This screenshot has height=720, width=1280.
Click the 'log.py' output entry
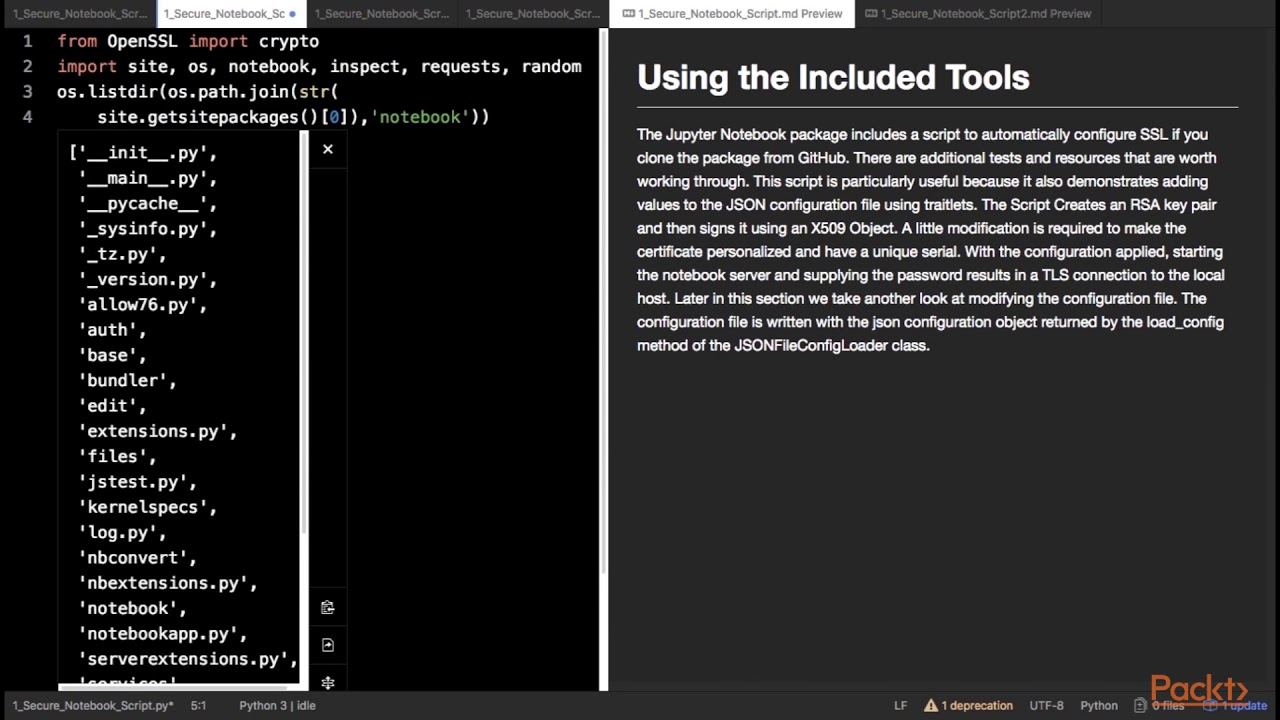(122, 532)
